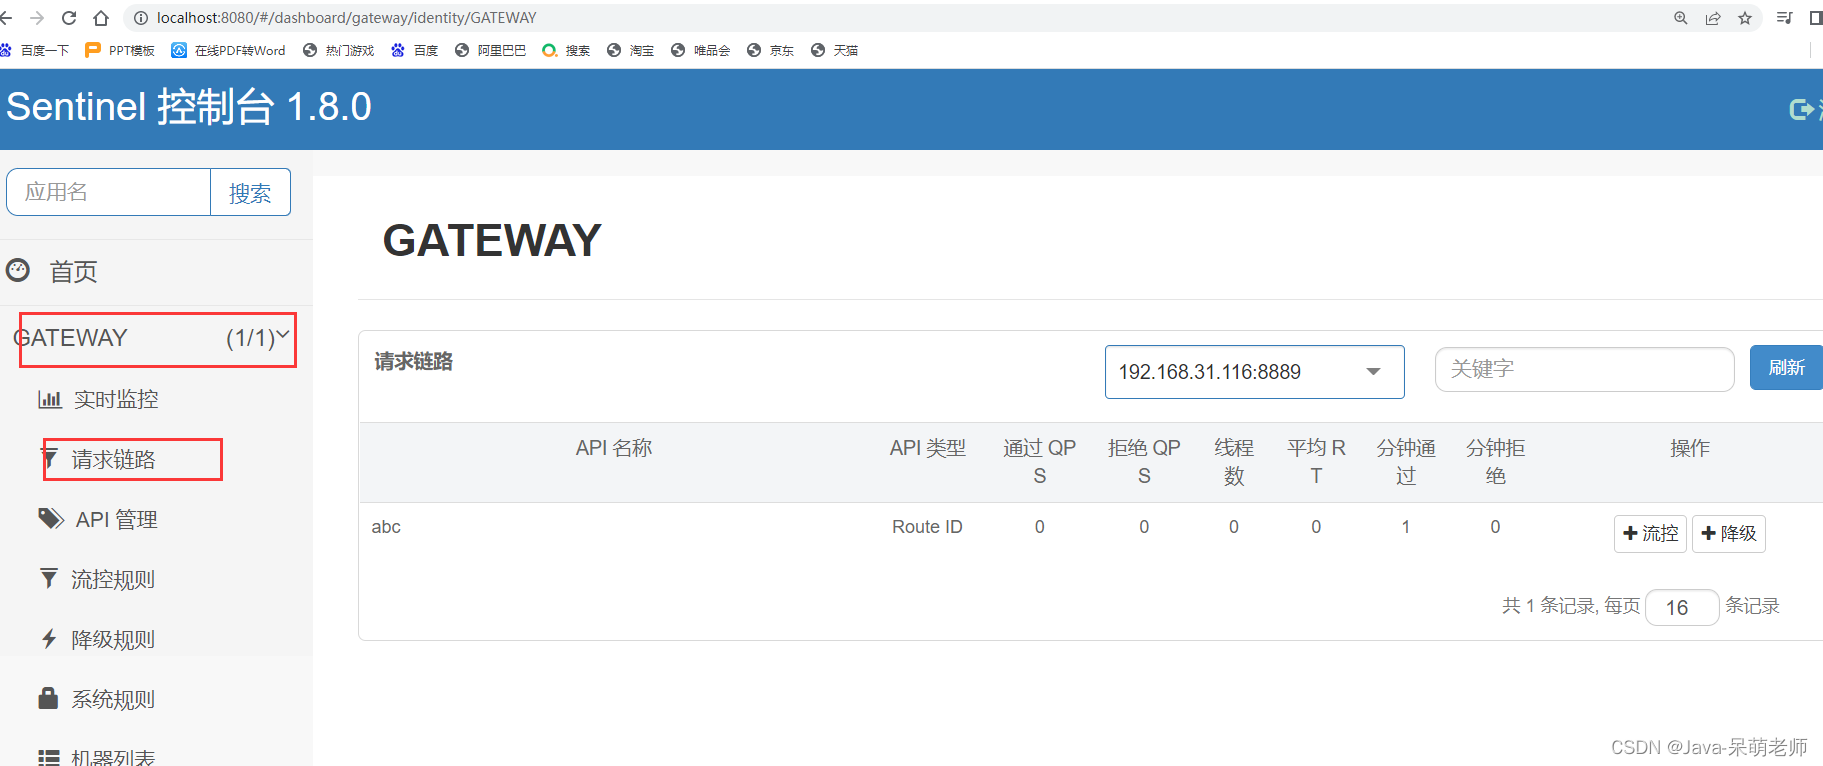Click the 应用名 search field
This screenshot has width=1823, height=766.
pyautogui.click(x=108, y=192)
